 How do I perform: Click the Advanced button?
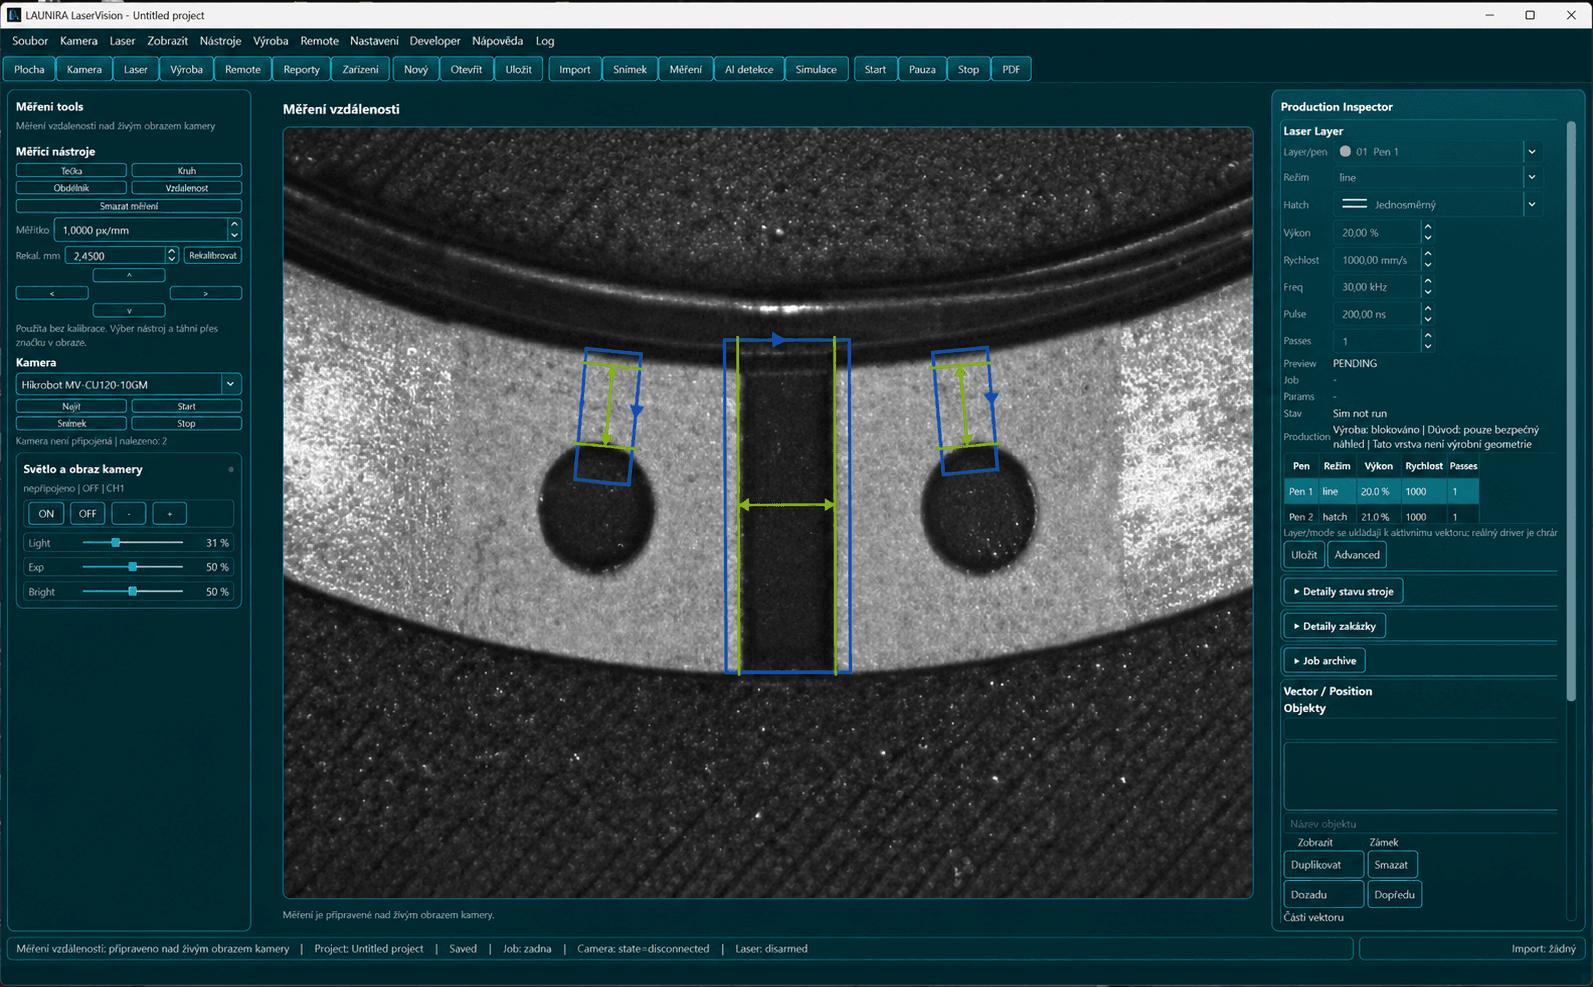tap(1356, 555)
